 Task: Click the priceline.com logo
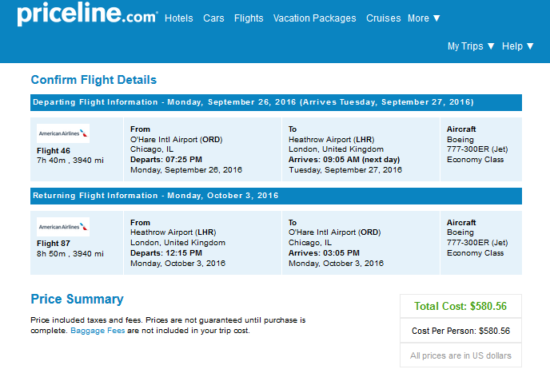(x=87, y=14)
